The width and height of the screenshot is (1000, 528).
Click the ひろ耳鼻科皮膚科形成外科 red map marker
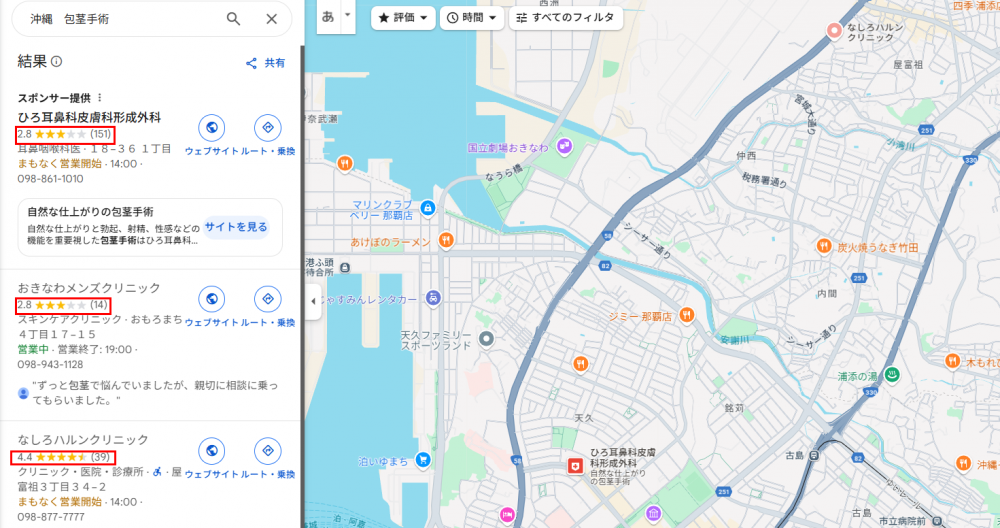pyautogui.click(x=575, y=466)
